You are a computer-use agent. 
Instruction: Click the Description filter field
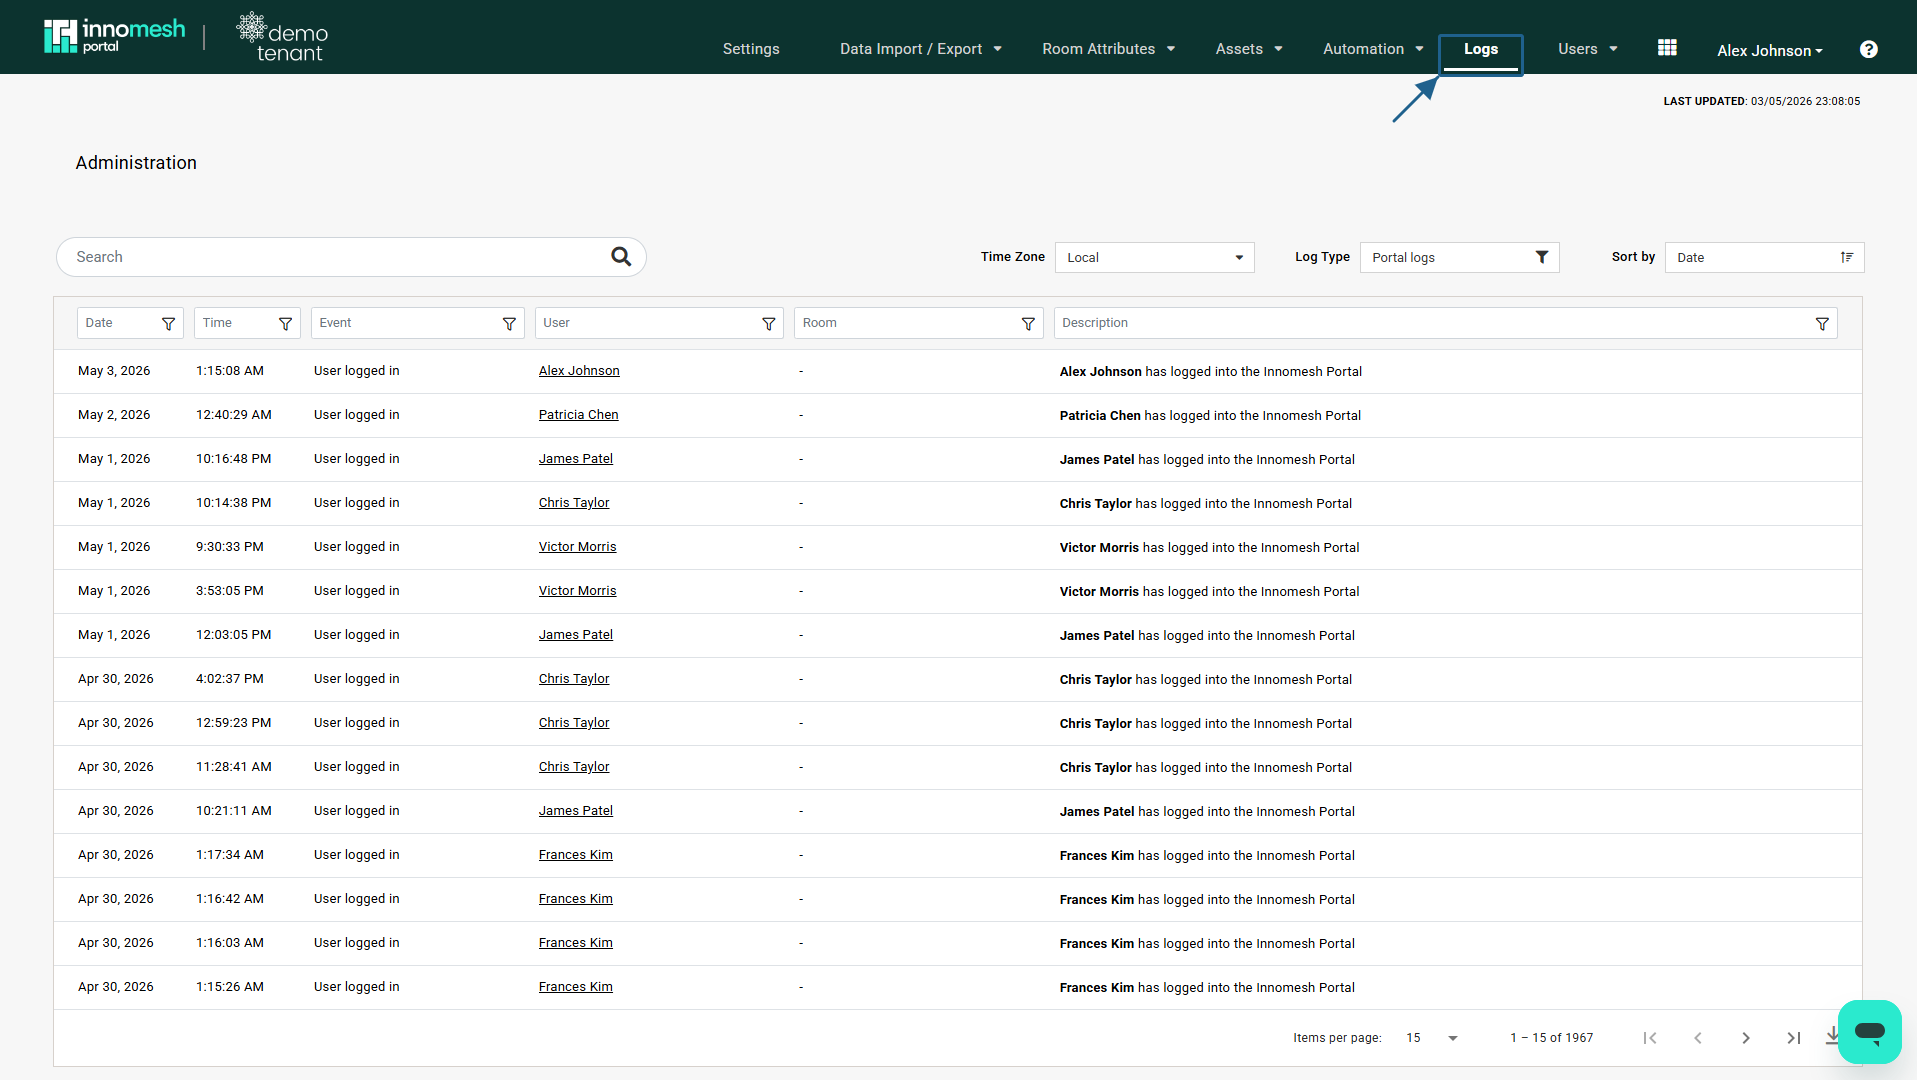pos(1445,323)
